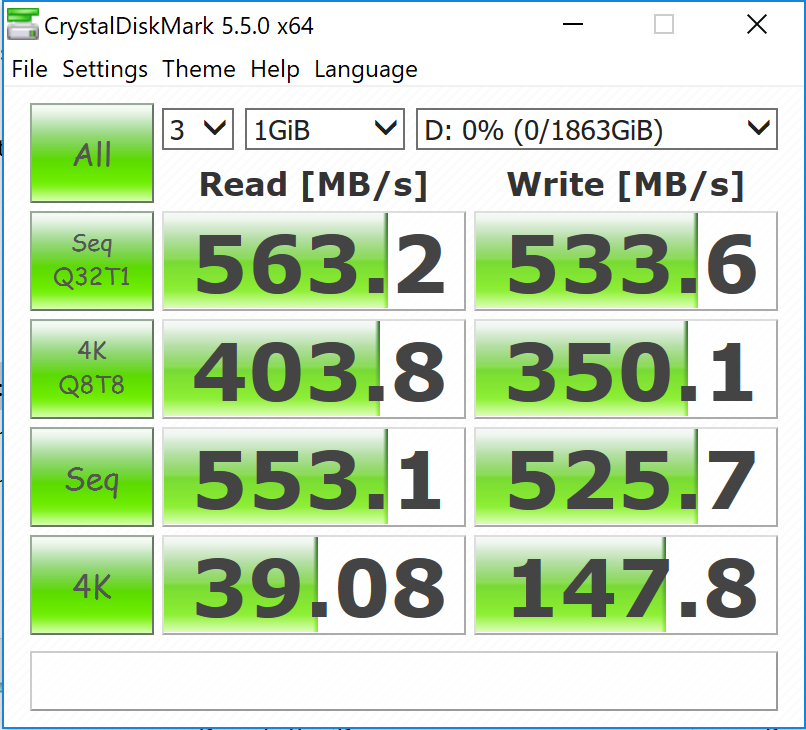
Task: Click the Write [MB/s] column header
Action: point(626,185)
